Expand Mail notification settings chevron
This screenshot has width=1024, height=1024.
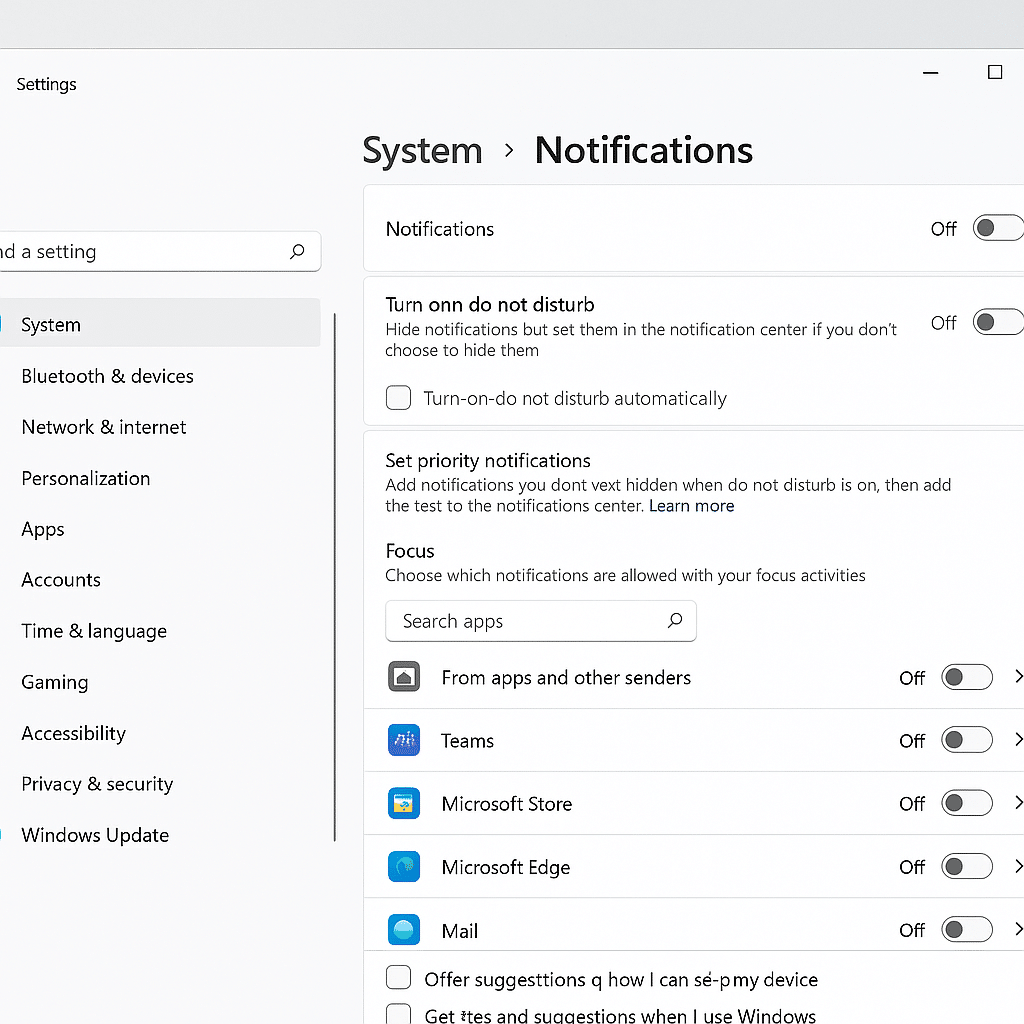tap(1017, 929)
